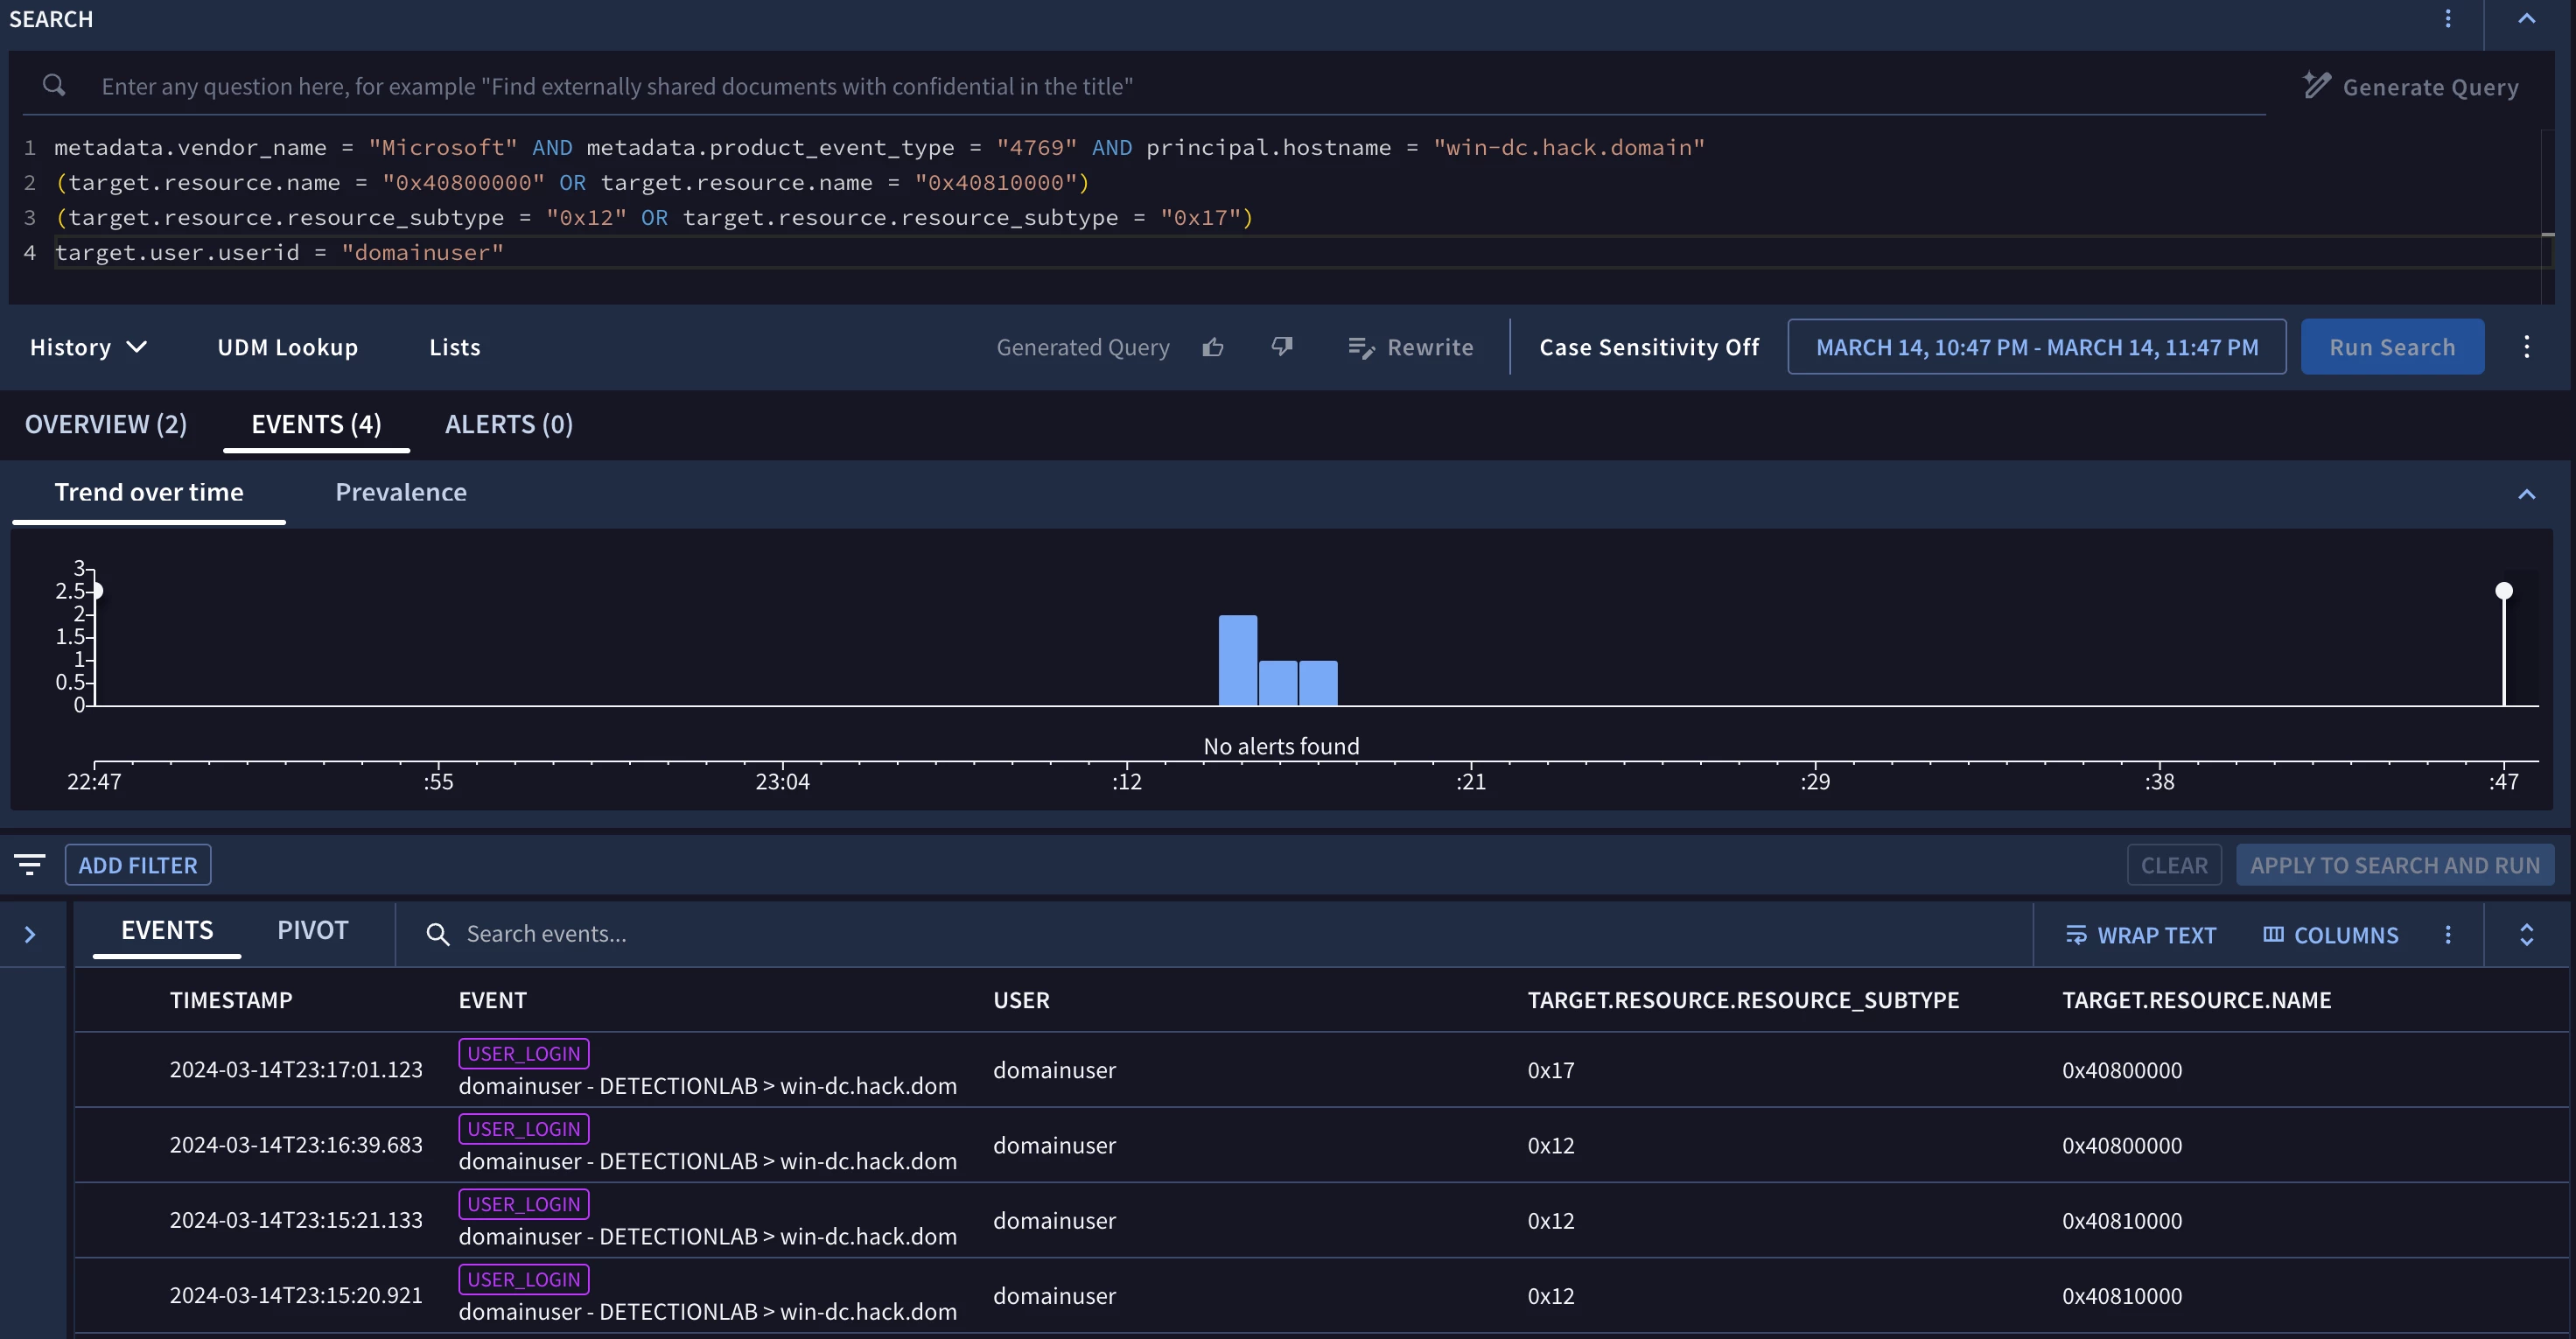Click timestamp 2024-03-14T23:16:39.683

(x=296, y=1144)
